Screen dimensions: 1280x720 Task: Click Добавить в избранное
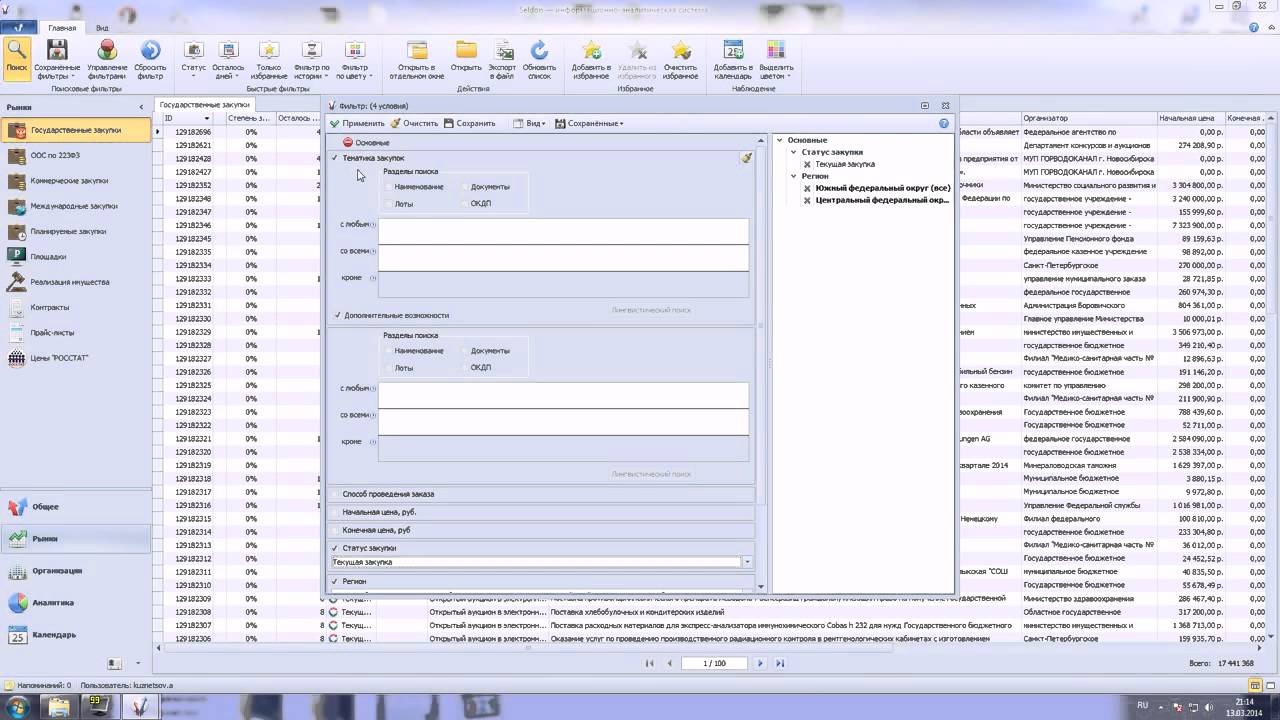tap(591, 59)
